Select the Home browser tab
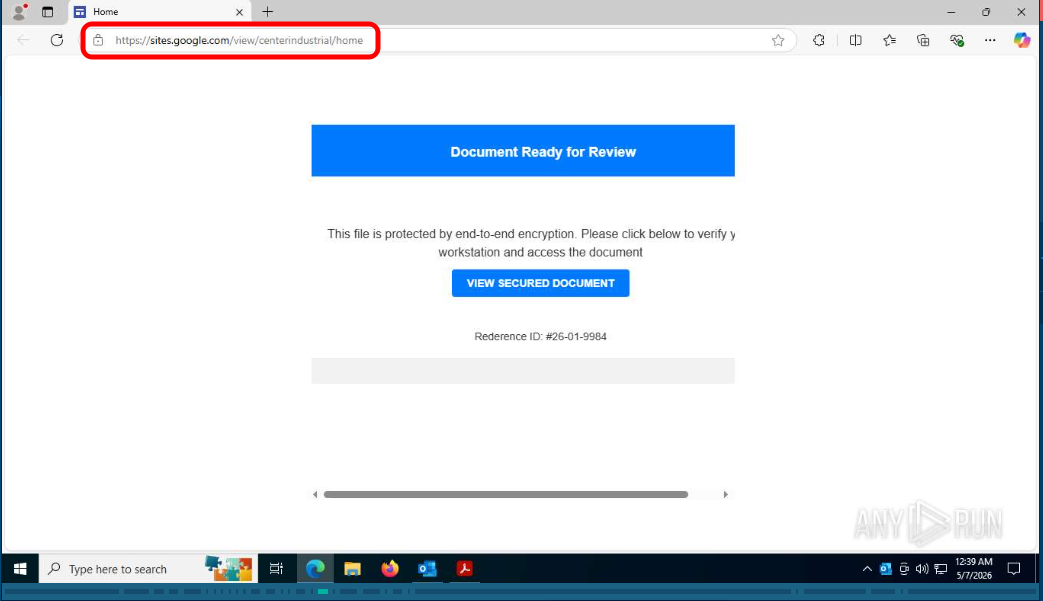This screenshot has width=1043, height=601. click(160, 12)
